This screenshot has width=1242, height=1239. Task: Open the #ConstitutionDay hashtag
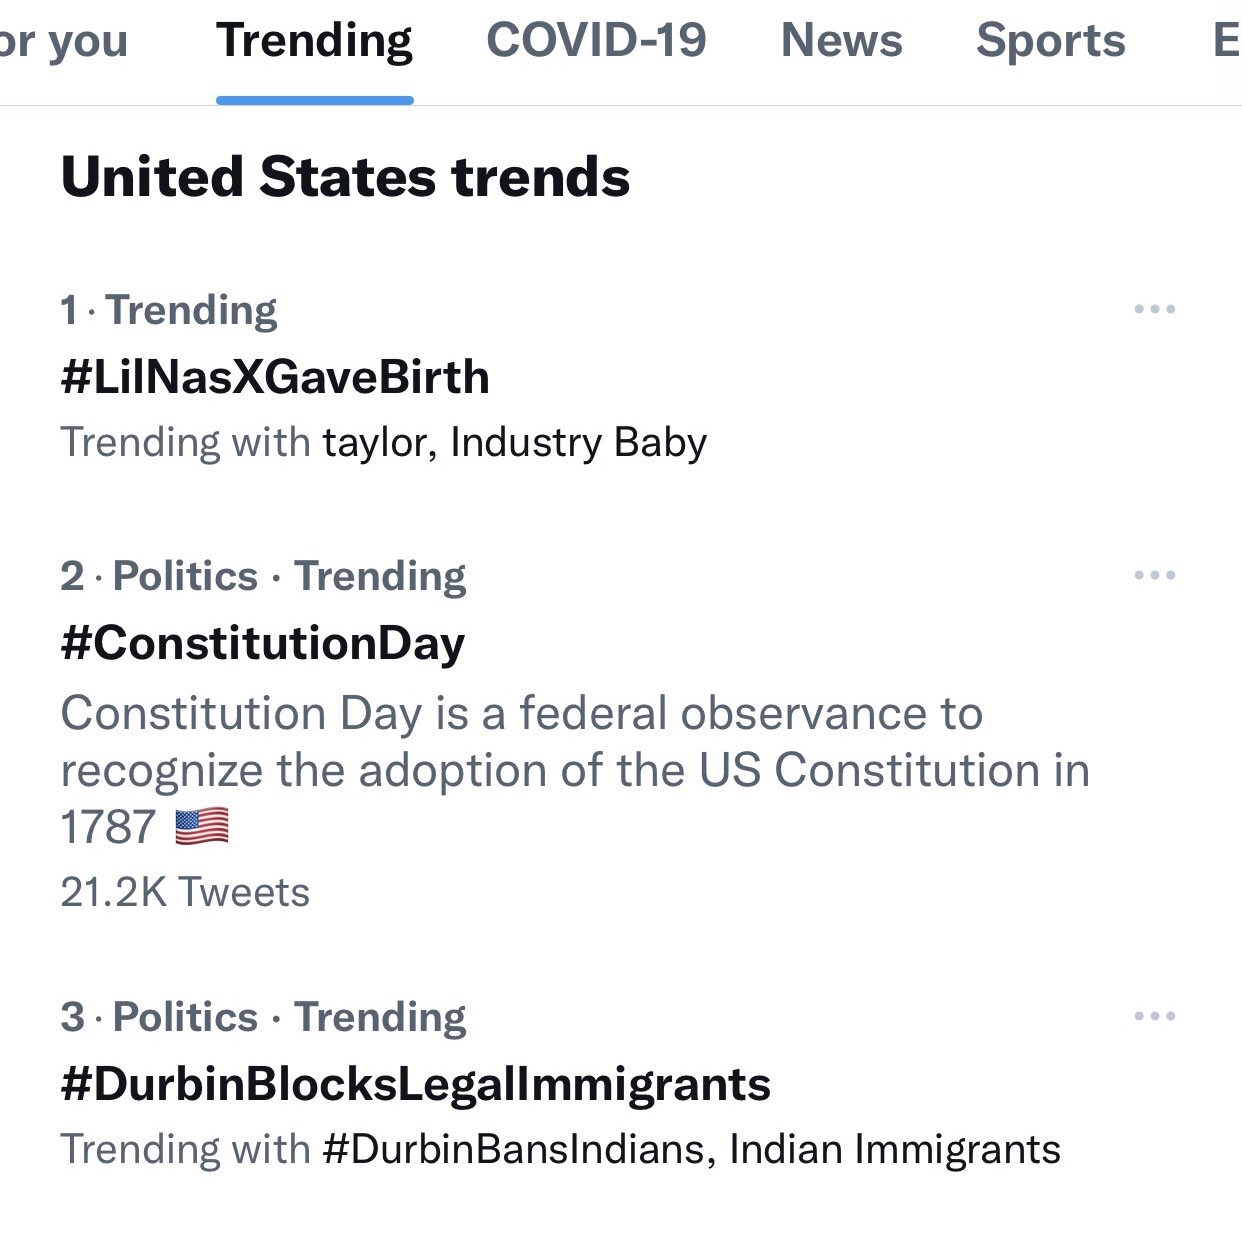(x=263, y=643)
